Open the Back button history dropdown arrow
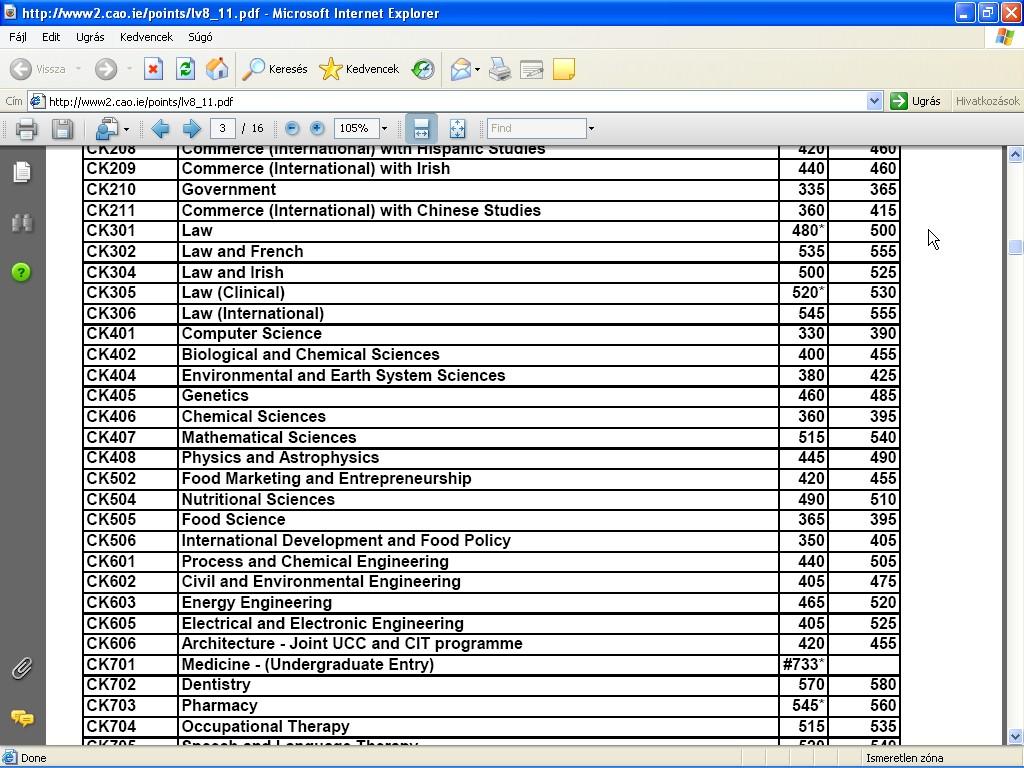The width and height of the screenshot is (1024, 768). (78, 69)
